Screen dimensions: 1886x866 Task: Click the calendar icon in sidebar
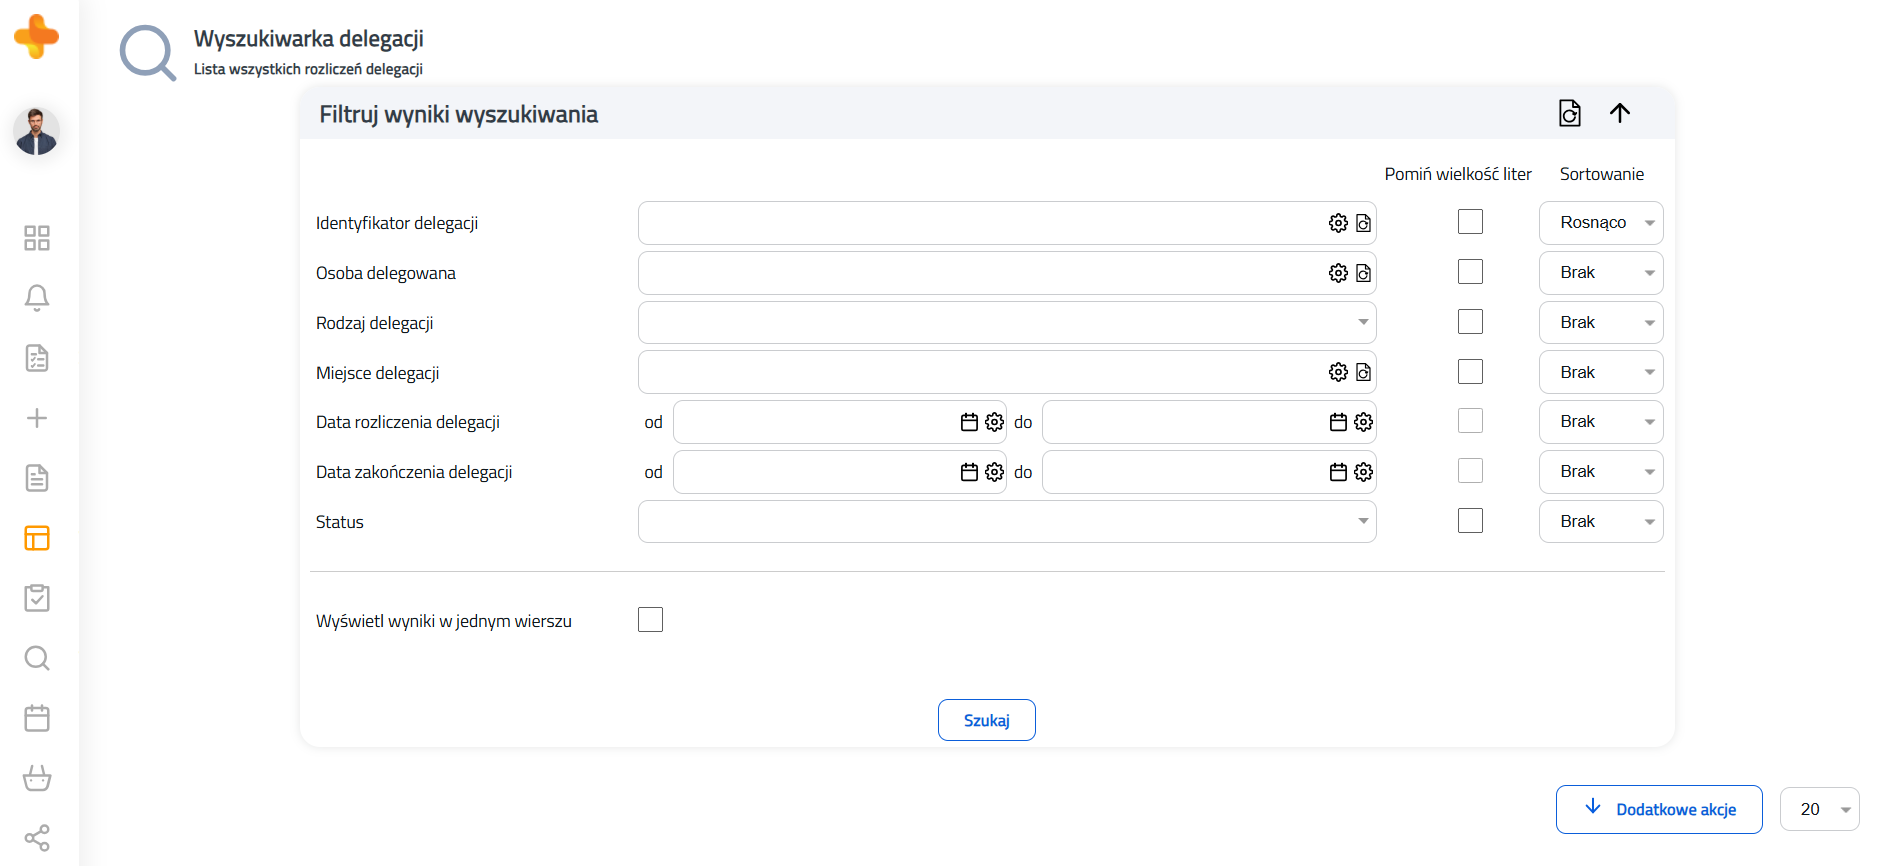coord(37,718)
